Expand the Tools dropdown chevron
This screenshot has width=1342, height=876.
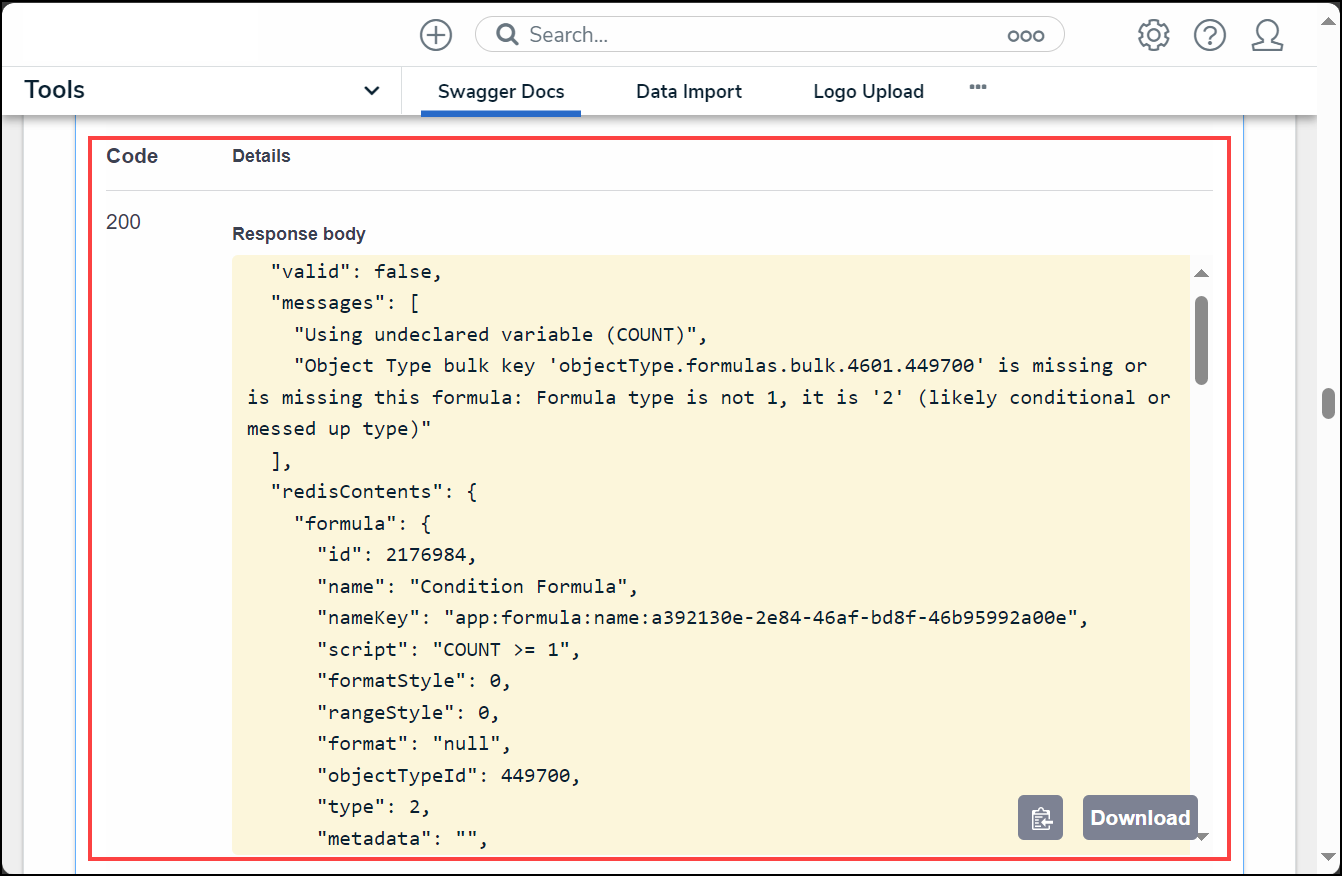coord(371,91)
